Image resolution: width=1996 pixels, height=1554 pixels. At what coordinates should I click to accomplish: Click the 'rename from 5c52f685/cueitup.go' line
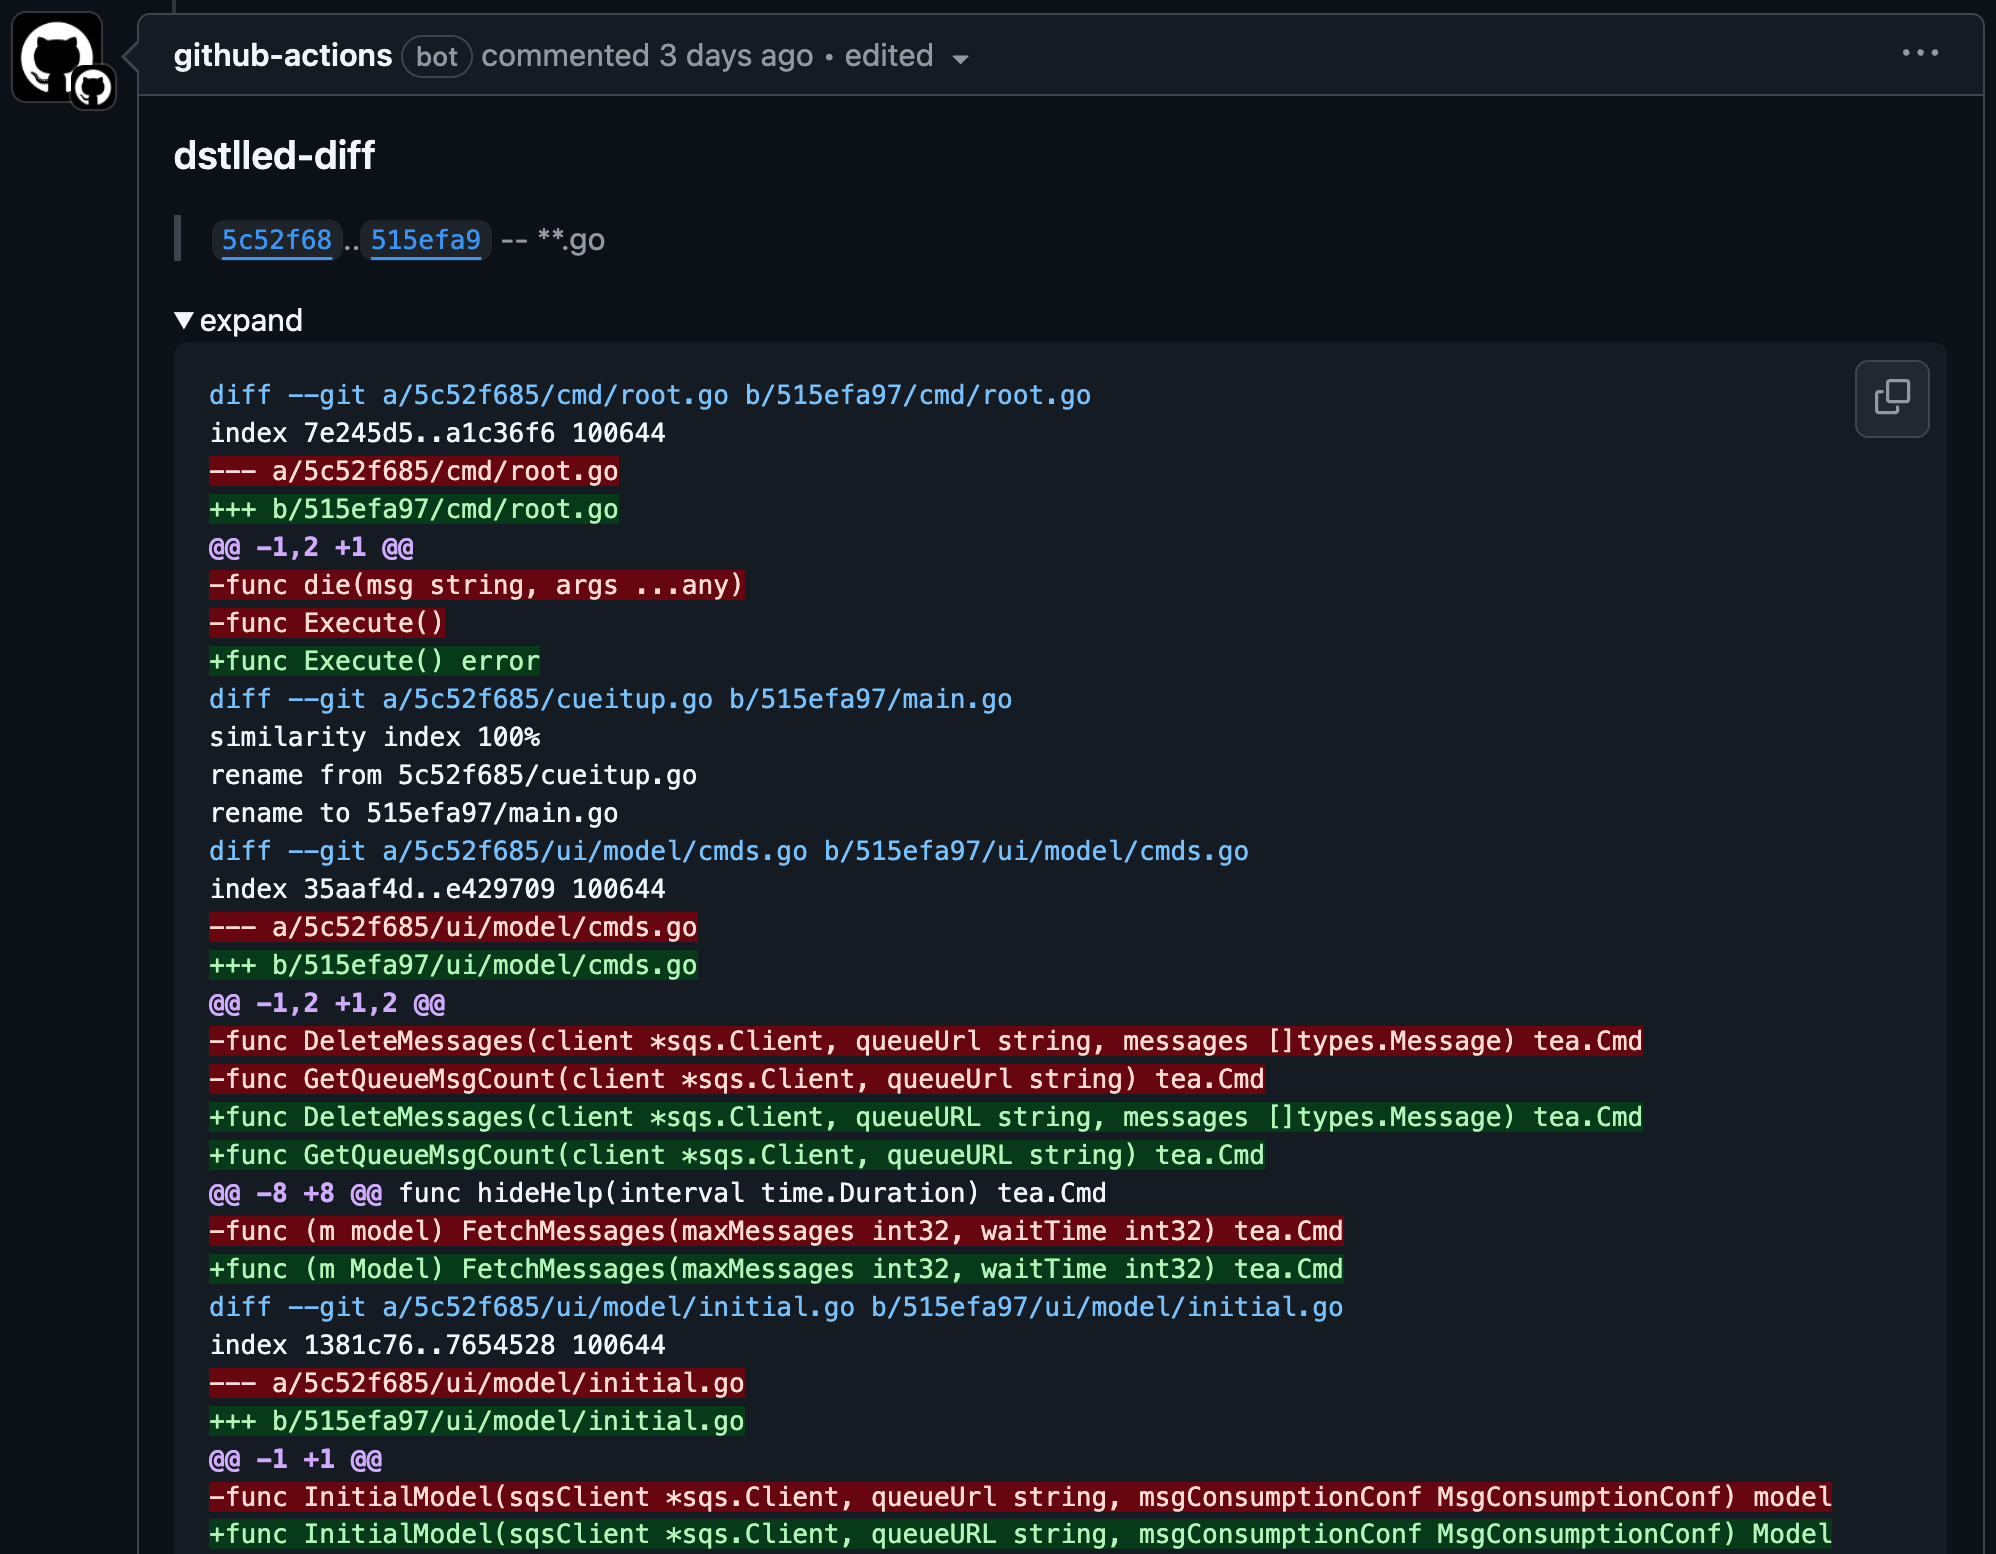point(453,775)
